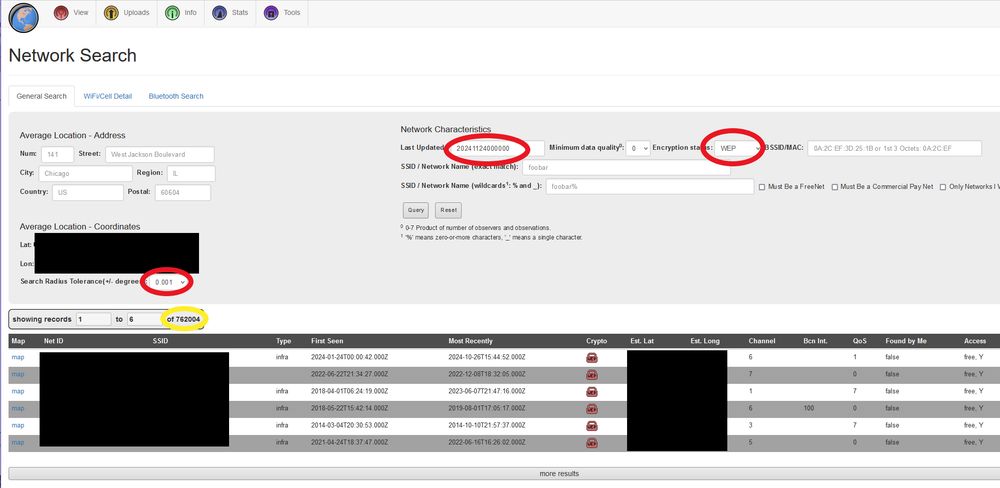The height and width of the screenshot is (488, 1000).
Task: Click the QoS column header
Action: tap(859, 341)
